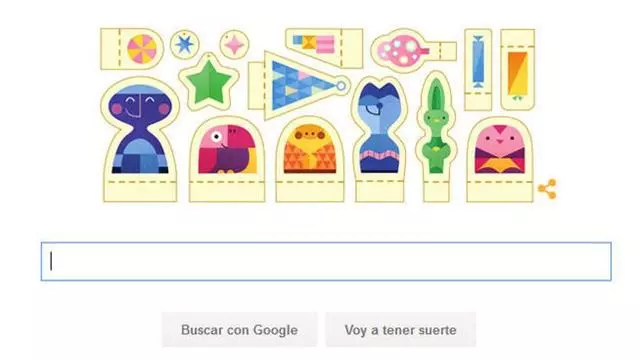This screenshot has width=640, height=360.
Task: Click the blue cat-shaped figure cutout
Action: 380,139
